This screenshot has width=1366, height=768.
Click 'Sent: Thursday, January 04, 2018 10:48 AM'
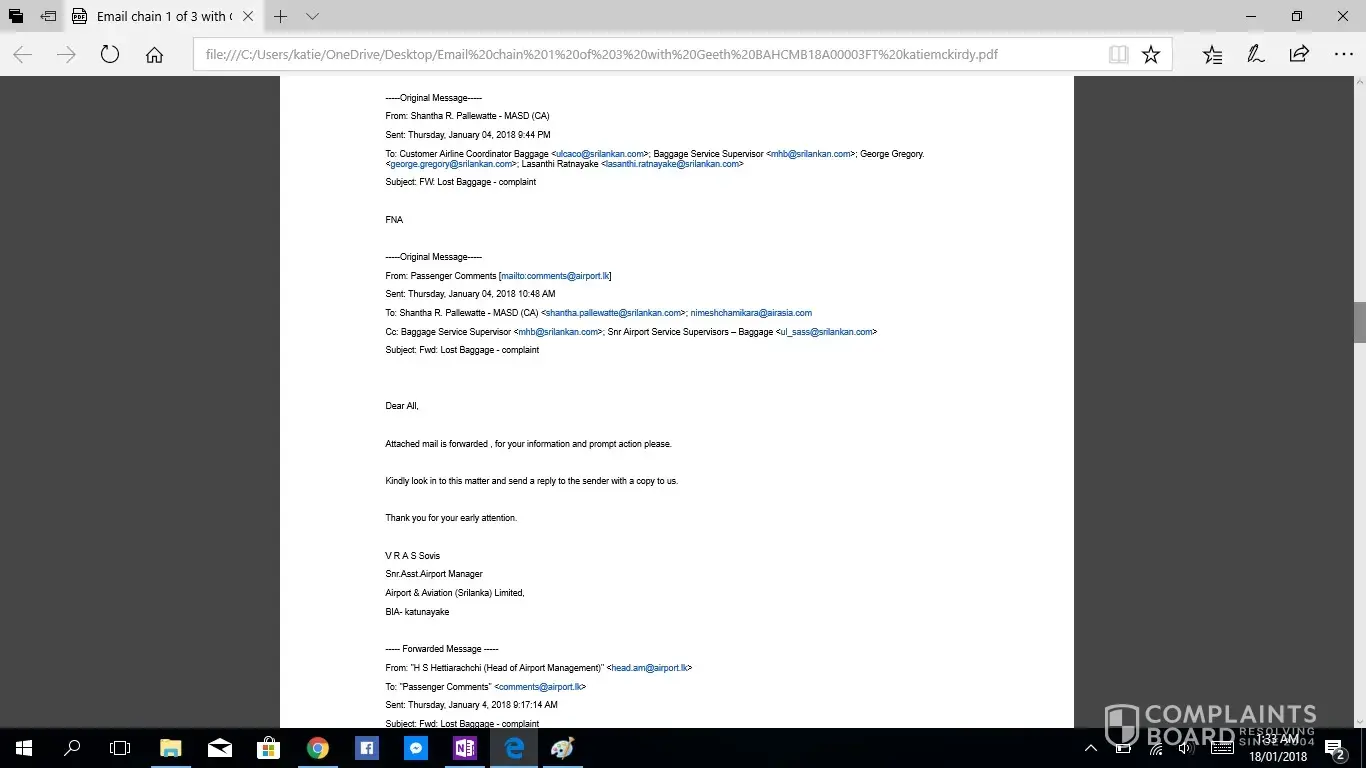coord(470,295)
